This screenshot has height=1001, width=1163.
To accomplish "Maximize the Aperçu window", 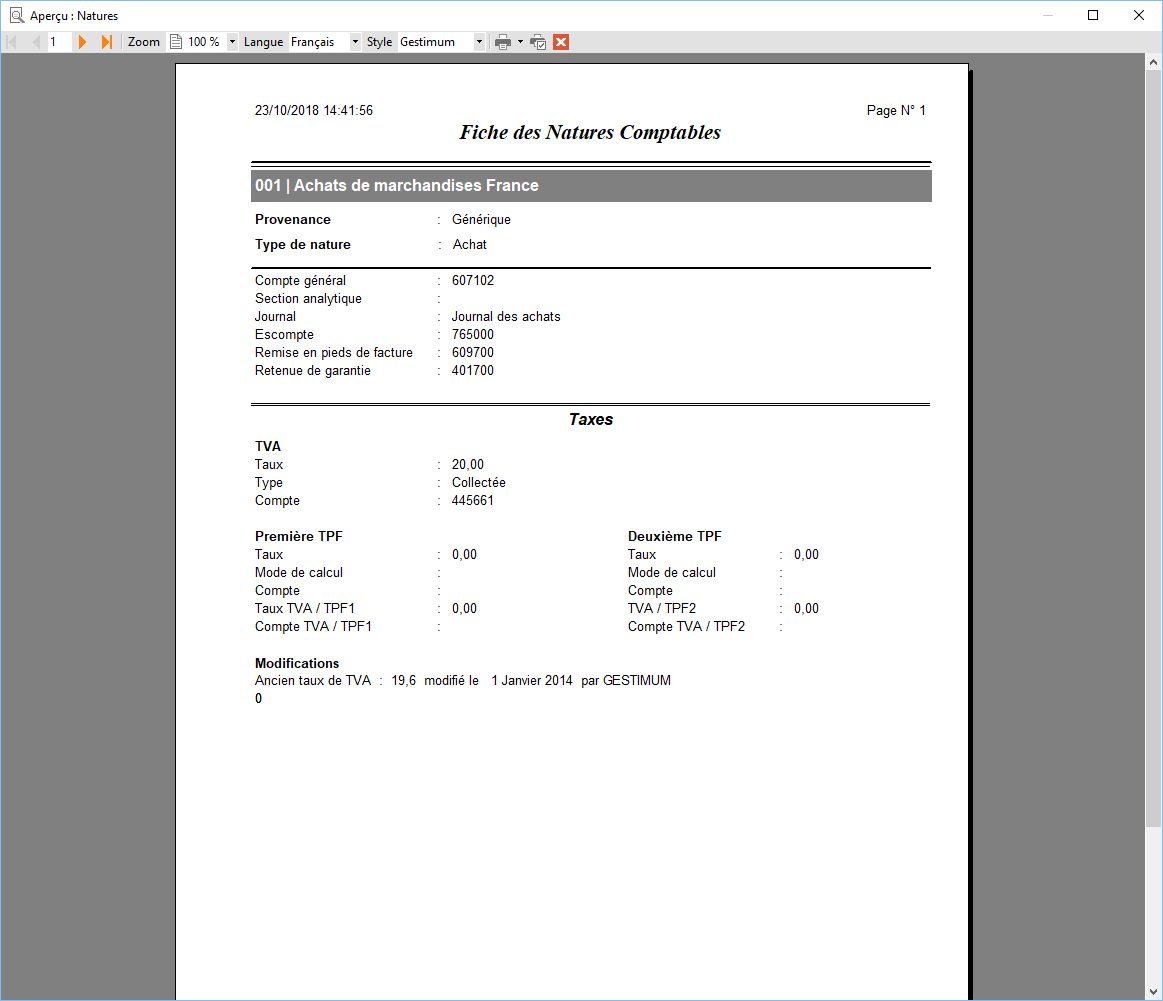I will (1093, 15).
